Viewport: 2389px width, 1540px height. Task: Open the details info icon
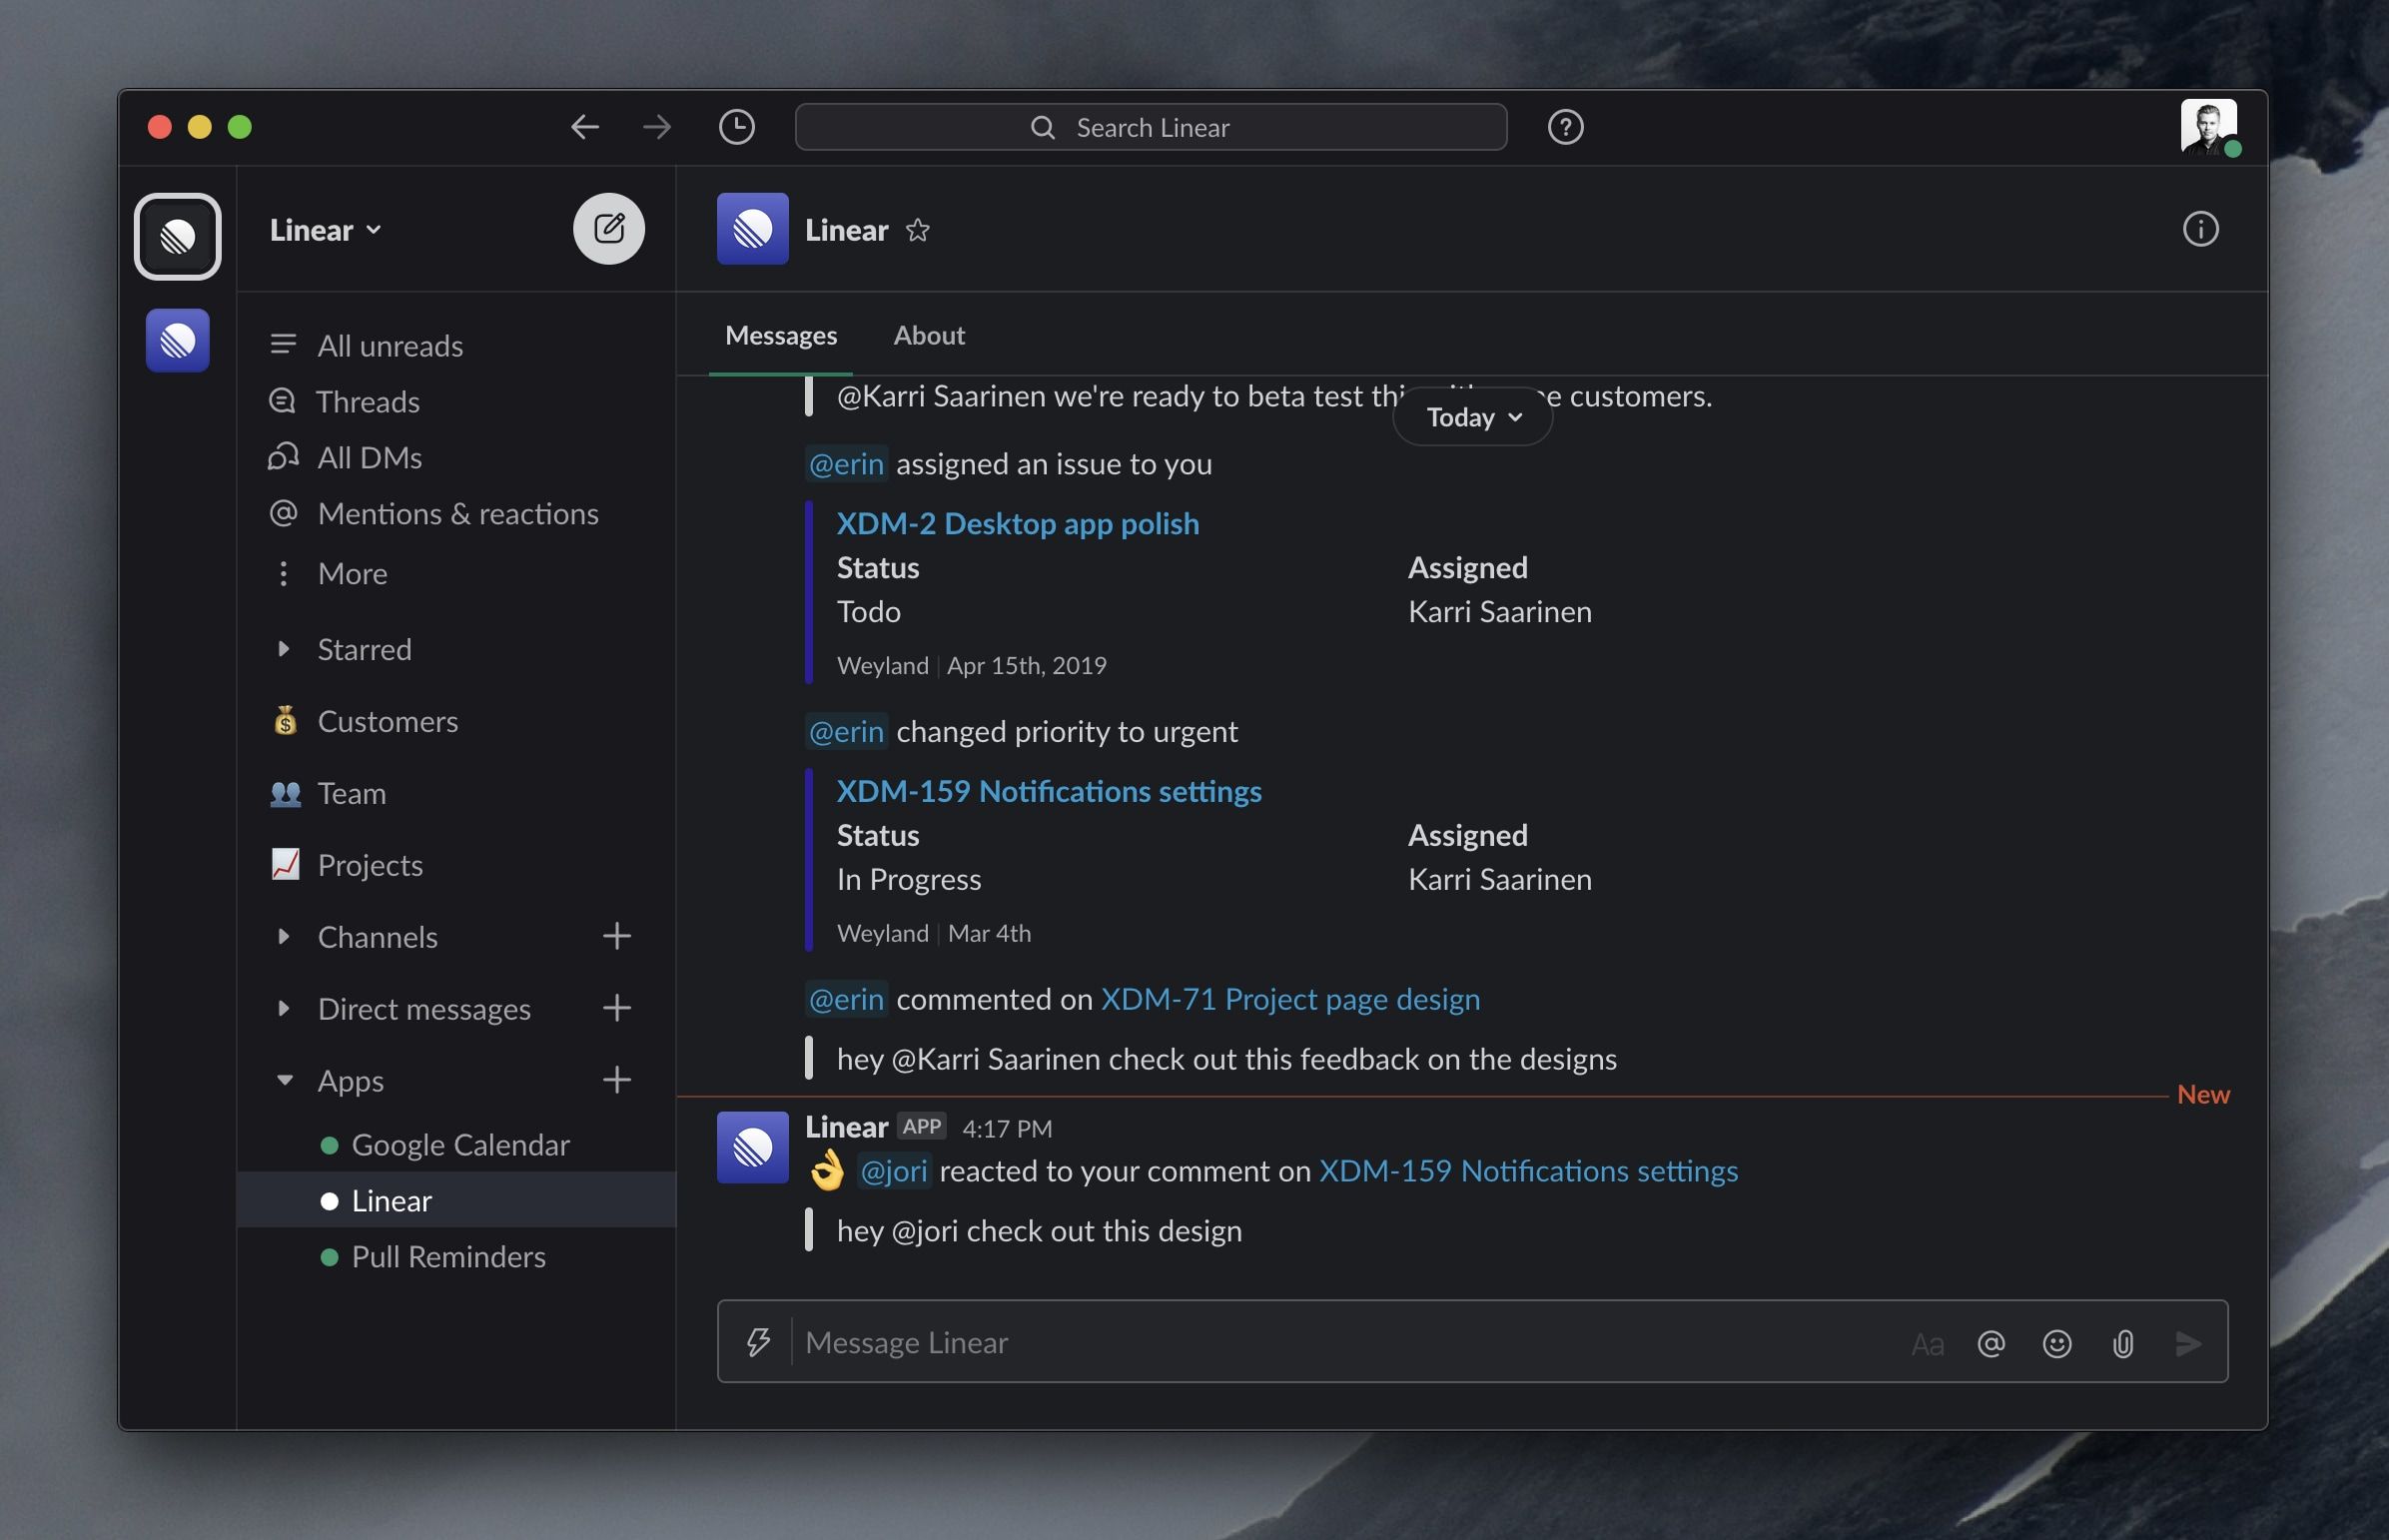2199,229
